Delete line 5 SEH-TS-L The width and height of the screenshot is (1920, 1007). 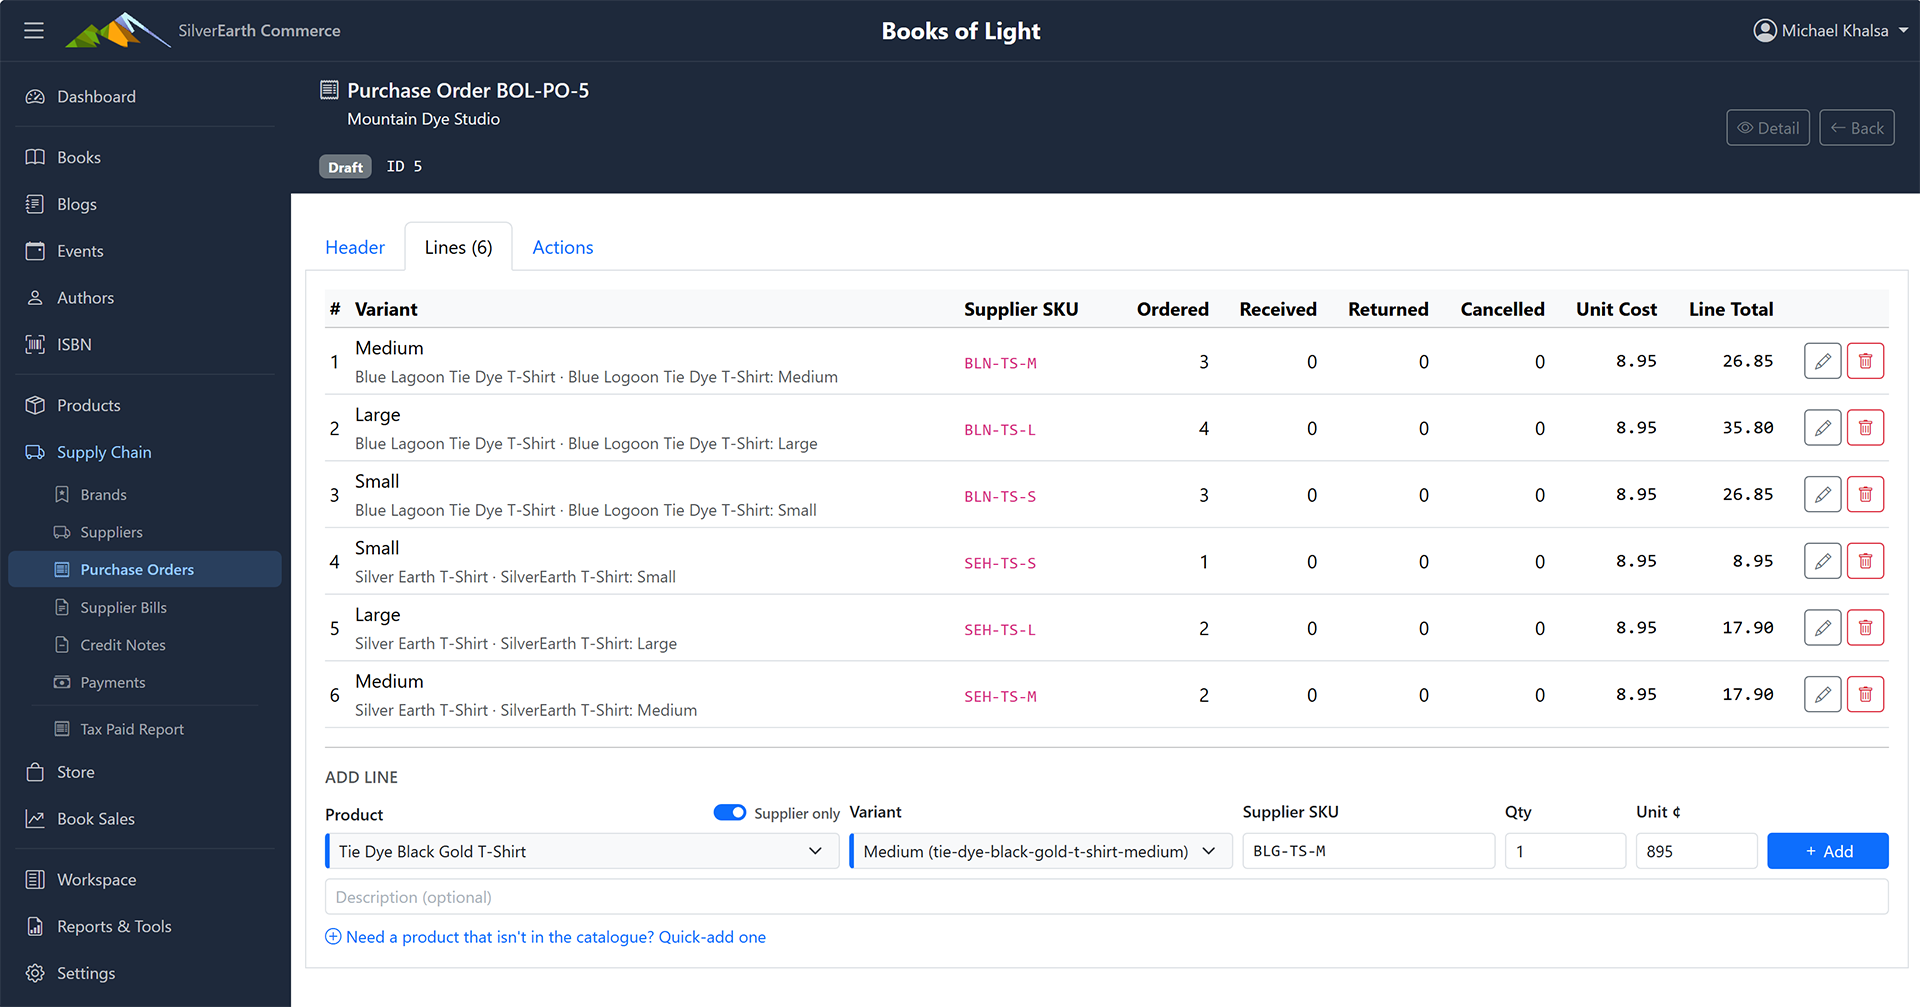coord(1865,628)
